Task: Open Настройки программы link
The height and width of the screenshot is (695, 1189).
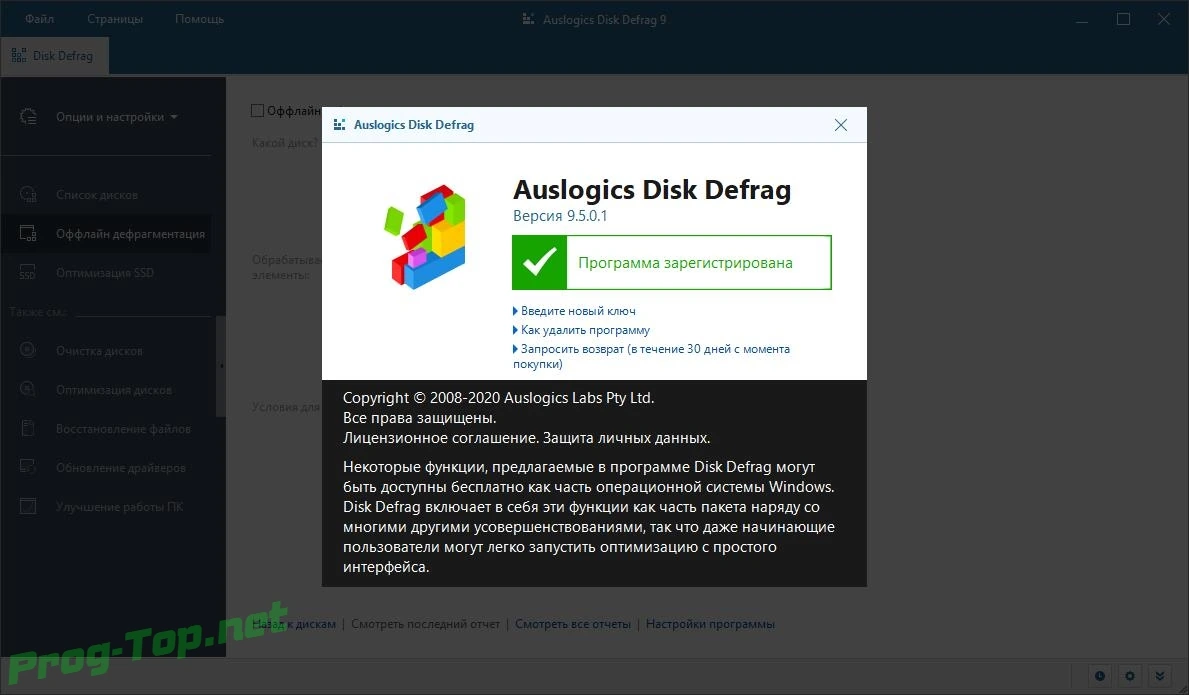Action: (710, 625)
